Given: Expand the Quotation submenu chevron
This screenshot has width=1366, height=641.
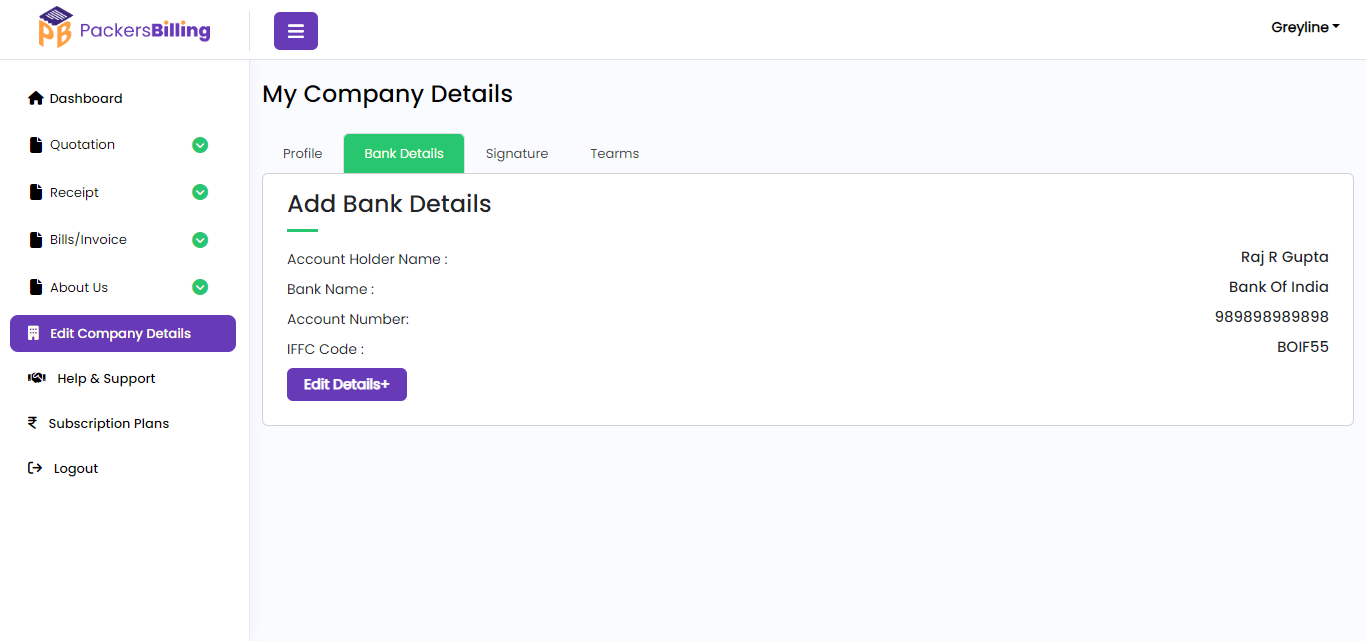Looking at the screenshot, I should [200, 145].
